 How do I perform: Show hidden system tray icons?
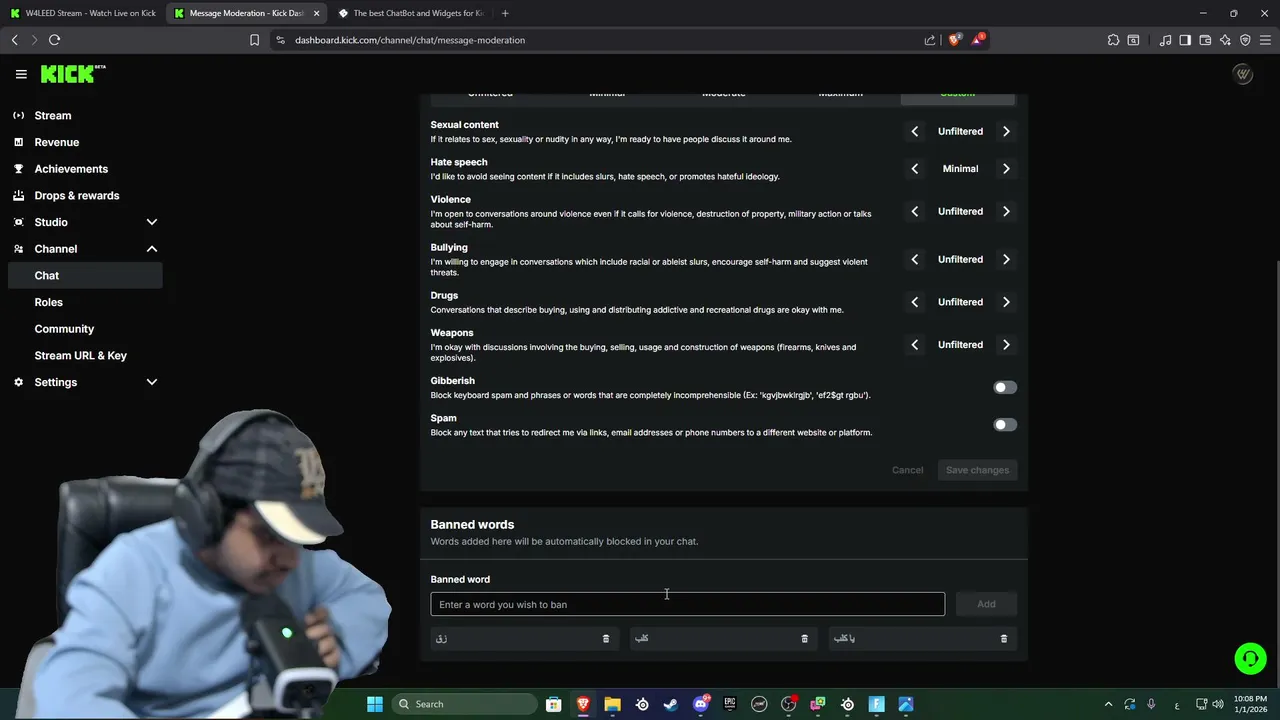[x=1107, y=704]
